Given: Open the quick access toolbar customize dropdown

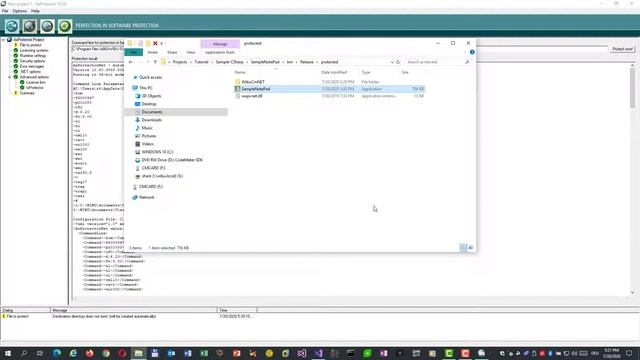Looking at the screenshot, I should click(x=162, y=43).
